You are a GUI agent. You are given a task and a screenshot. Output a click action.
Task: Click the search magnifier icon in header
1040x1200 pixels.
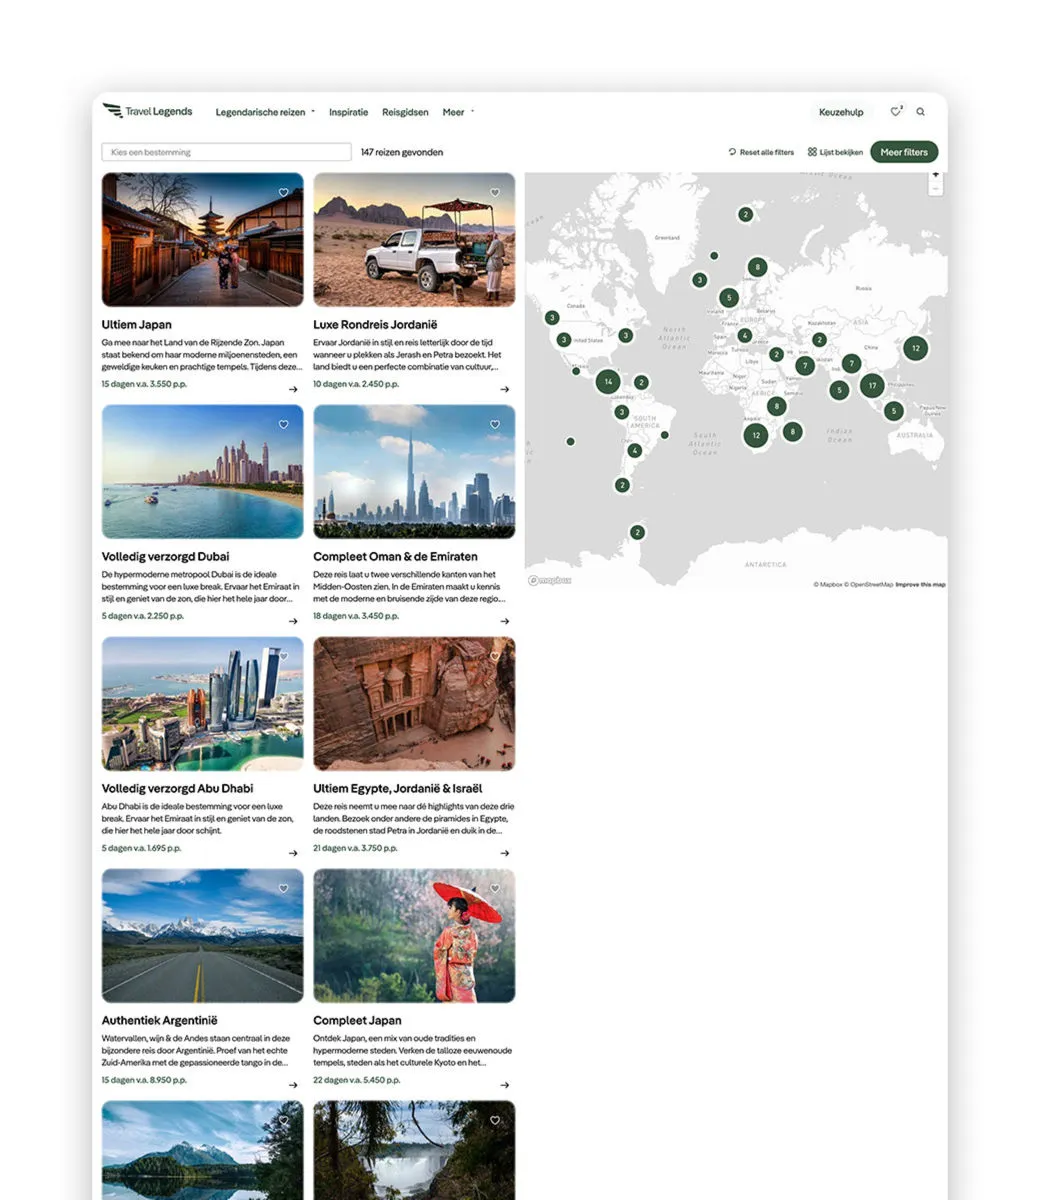click(x=921, y=112)
